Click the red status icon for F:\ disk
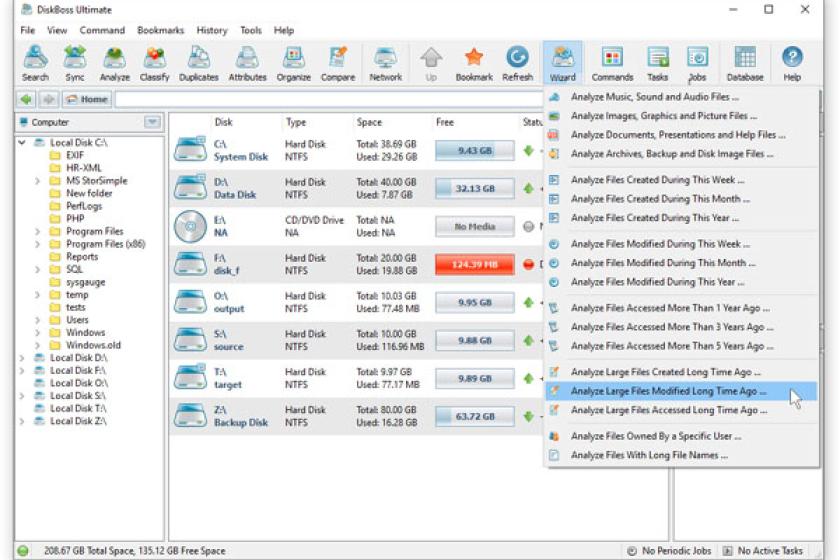The image size is (840, 560). 529,264
